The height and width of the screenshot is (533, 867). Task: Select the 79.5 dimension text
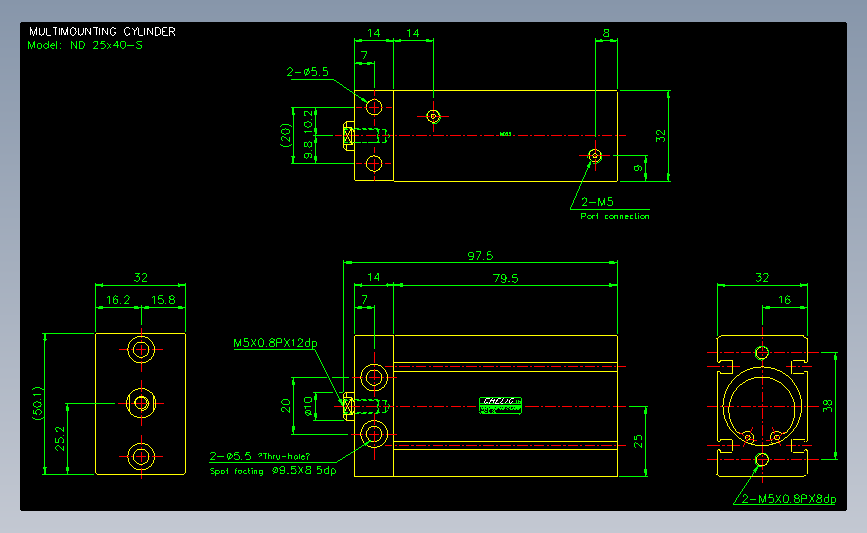click(505, 278)
